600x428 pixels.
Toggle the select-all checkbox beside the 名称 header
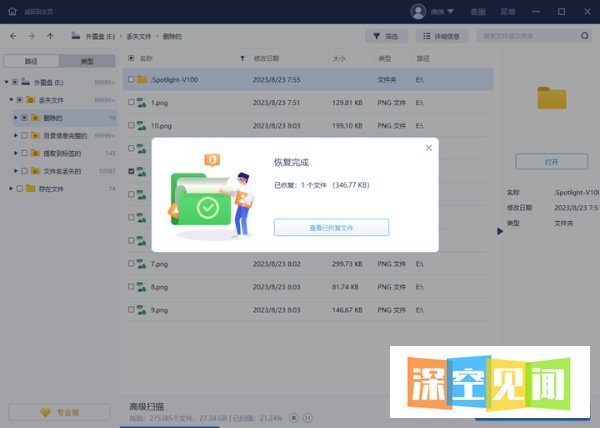[x=131, y=58]
